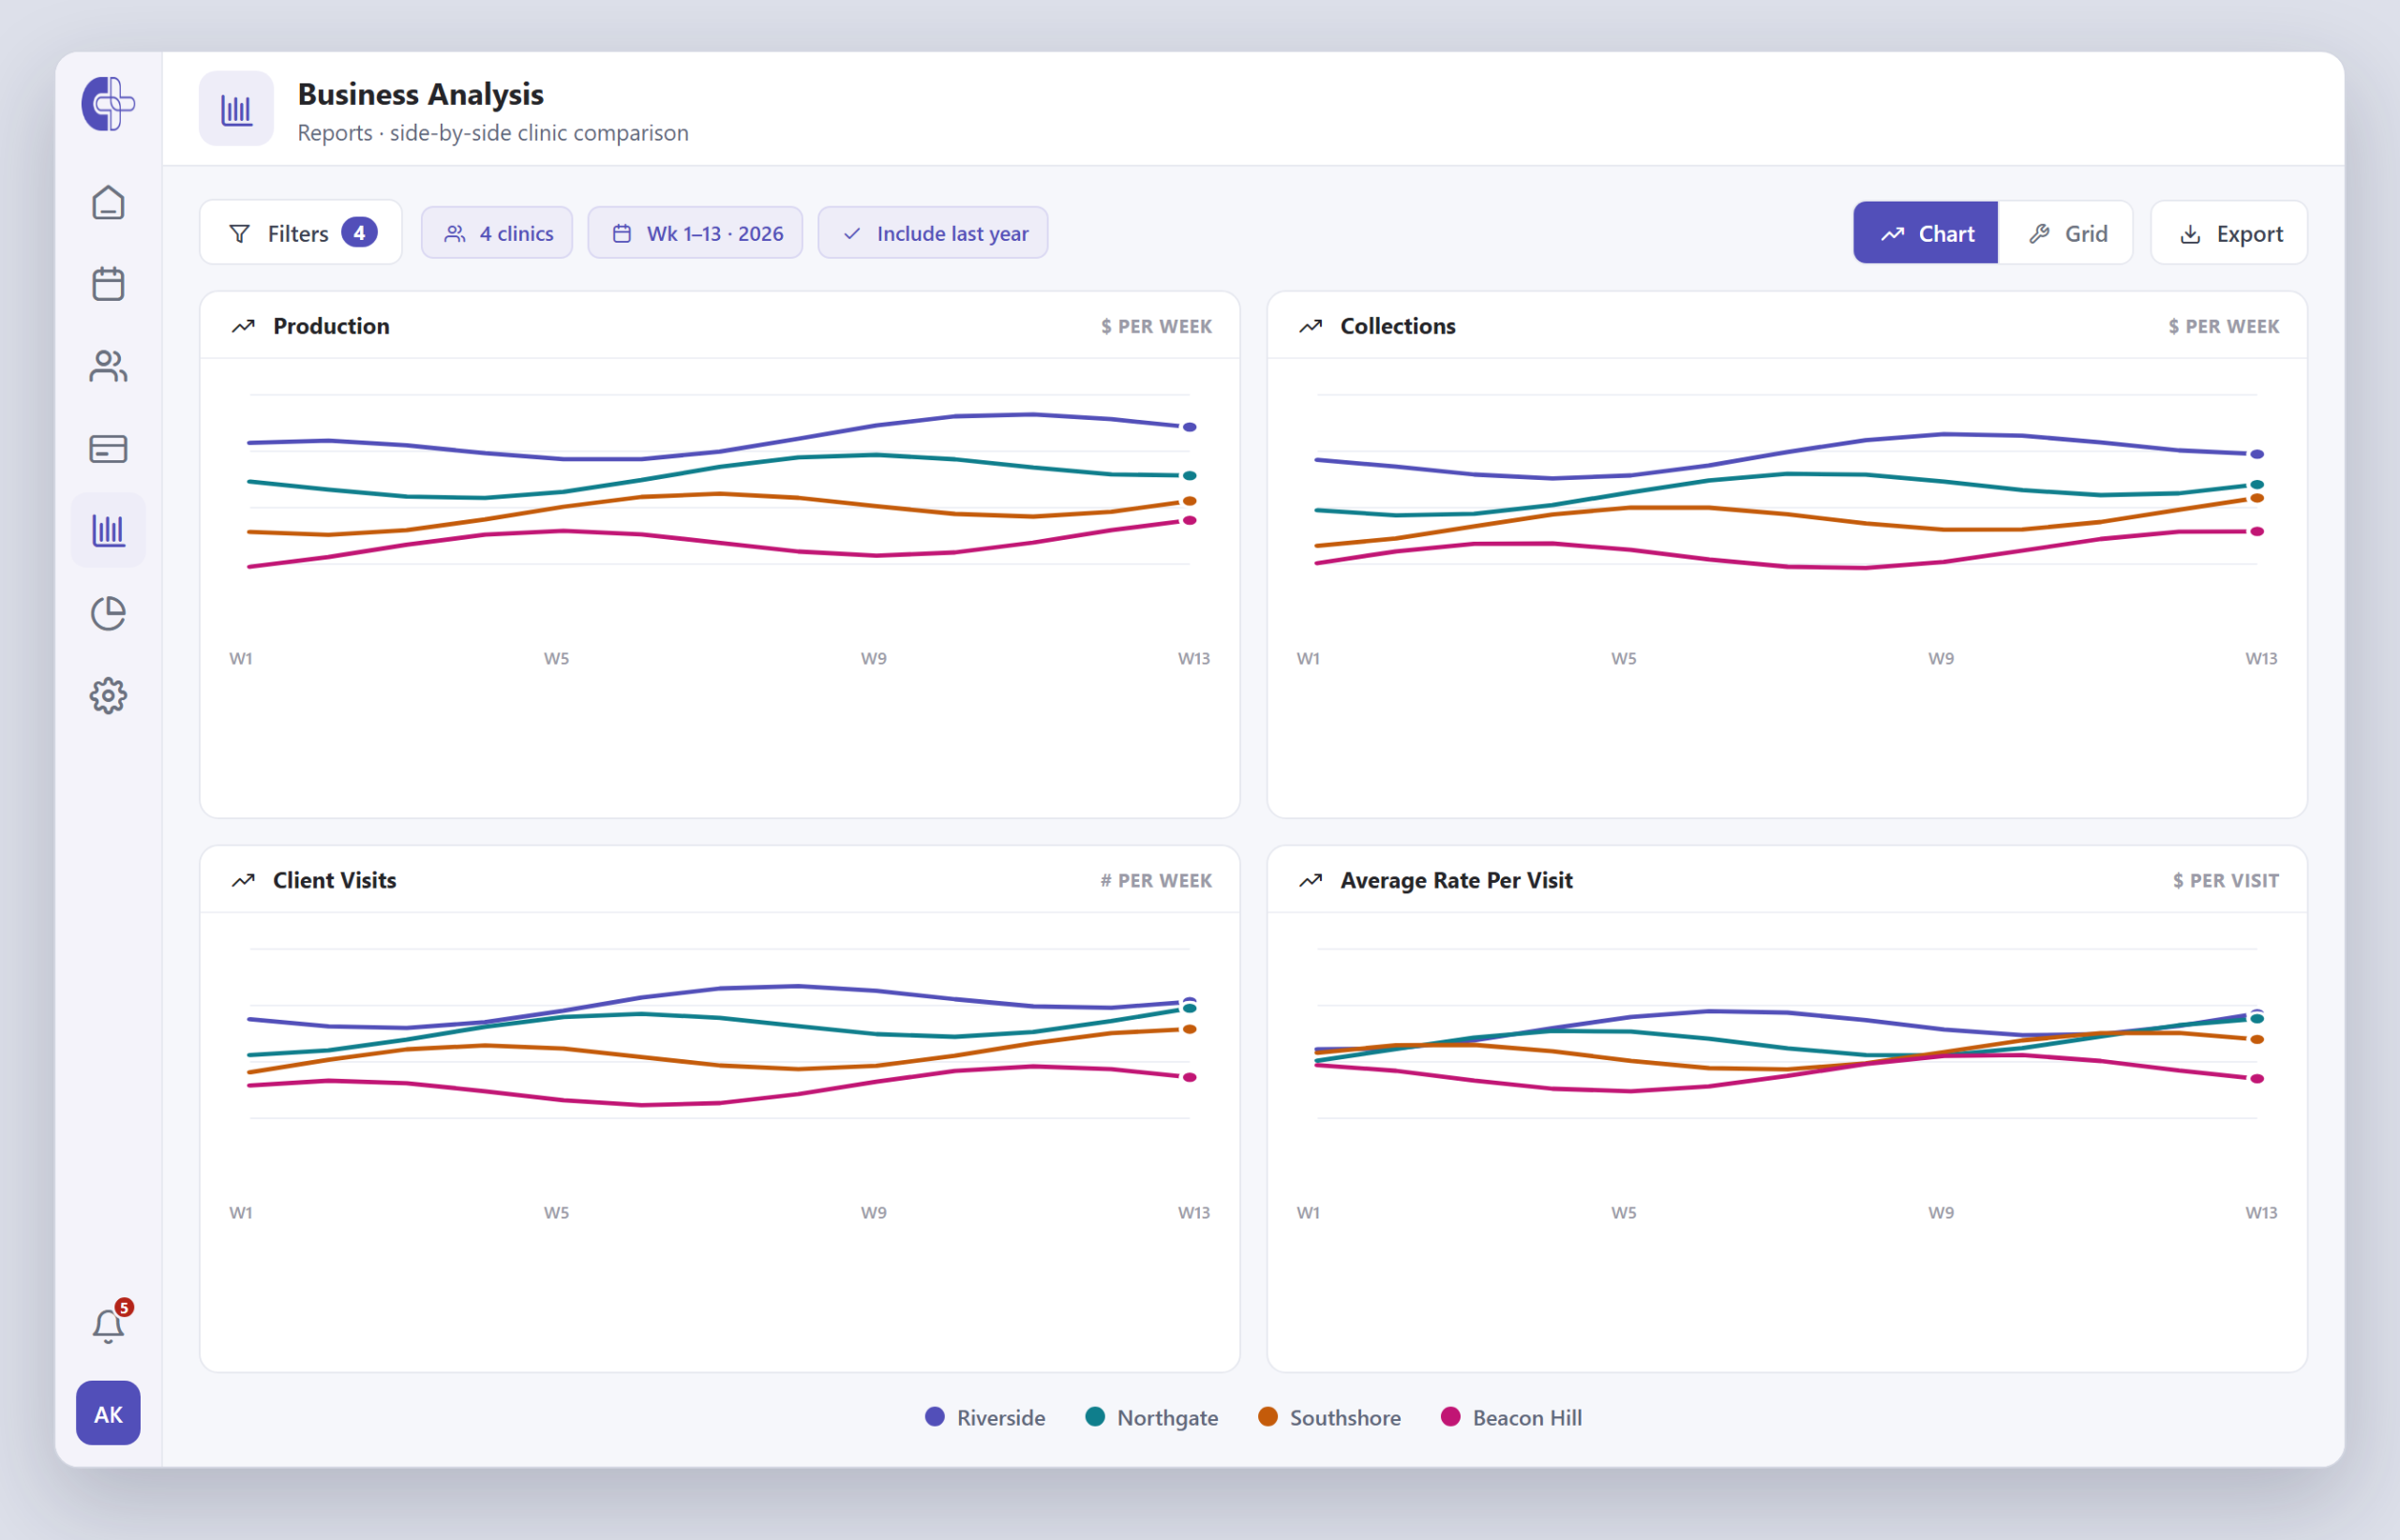Toggle the Include last year chip
This screenshot has height=1540, width=2400.
tap(933, 233)
